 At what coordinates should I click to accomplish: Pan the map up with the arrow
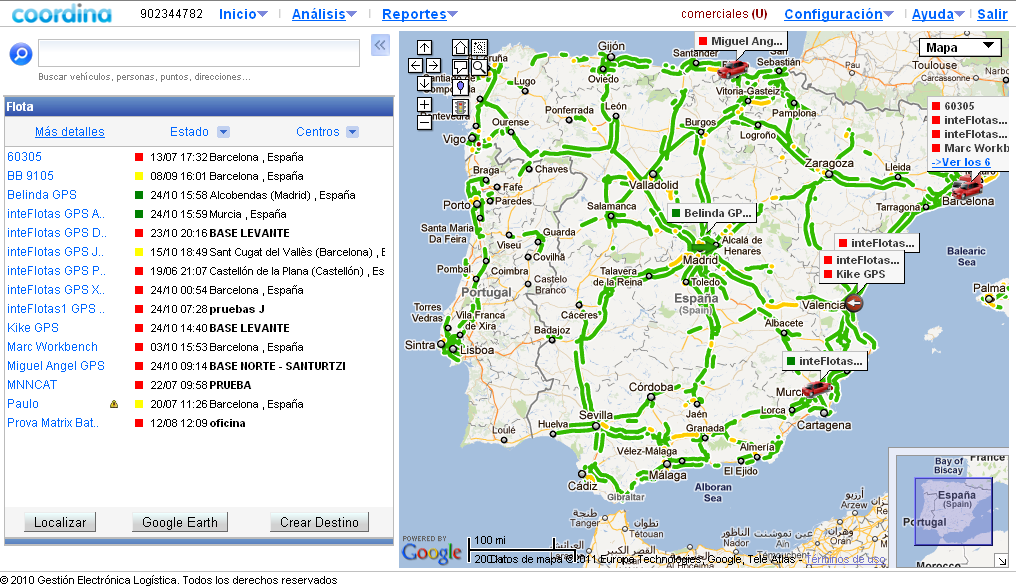click(x=424, y=47)
